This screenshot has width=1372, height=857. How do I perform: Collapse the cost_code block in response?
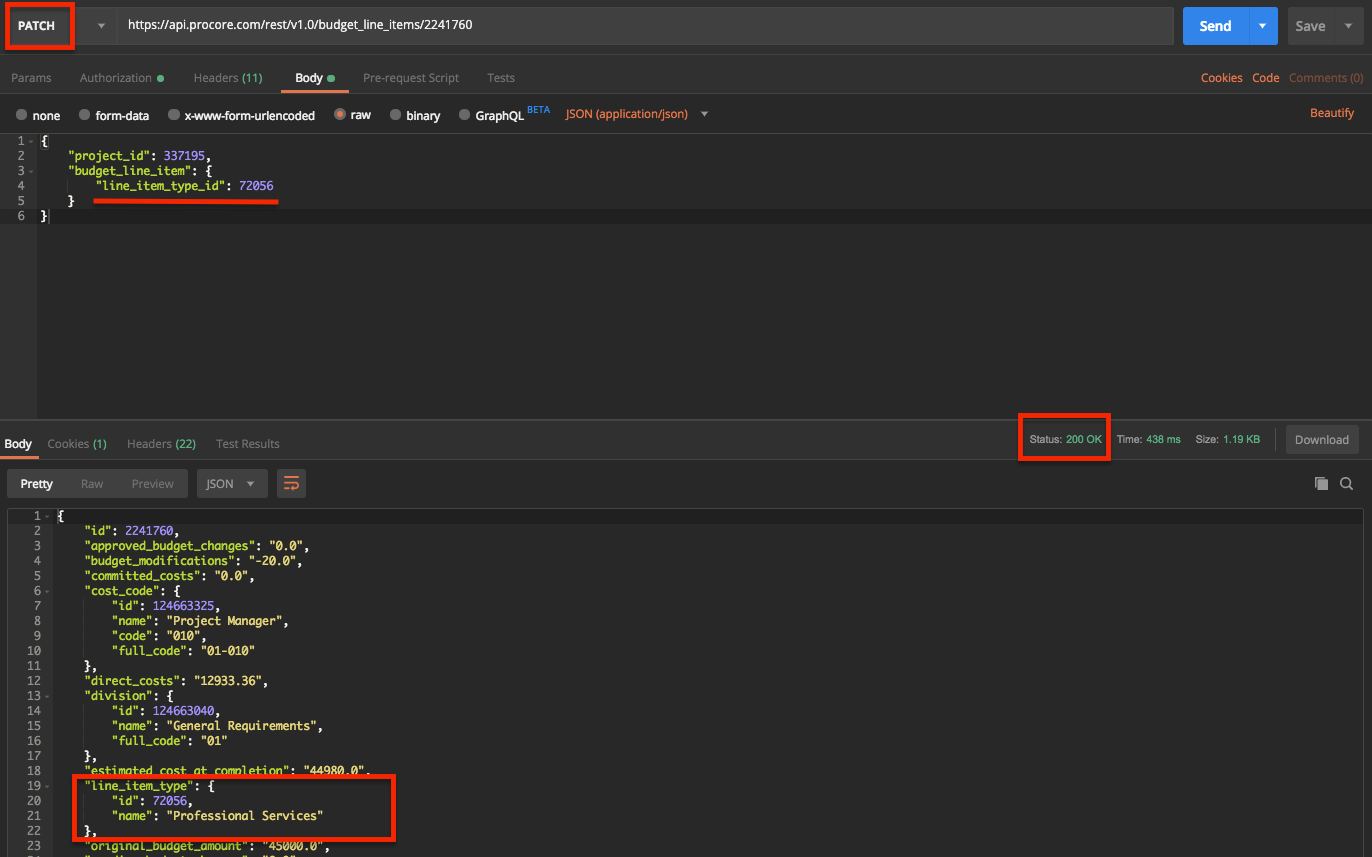[48, 591]
